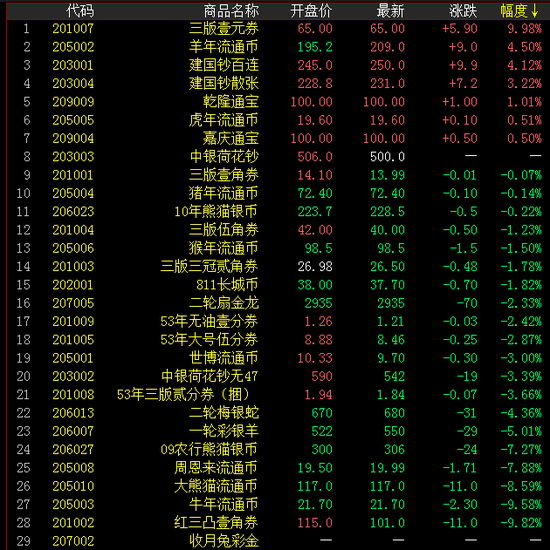
Task: Click code 207005
Action: coord(73,303)
